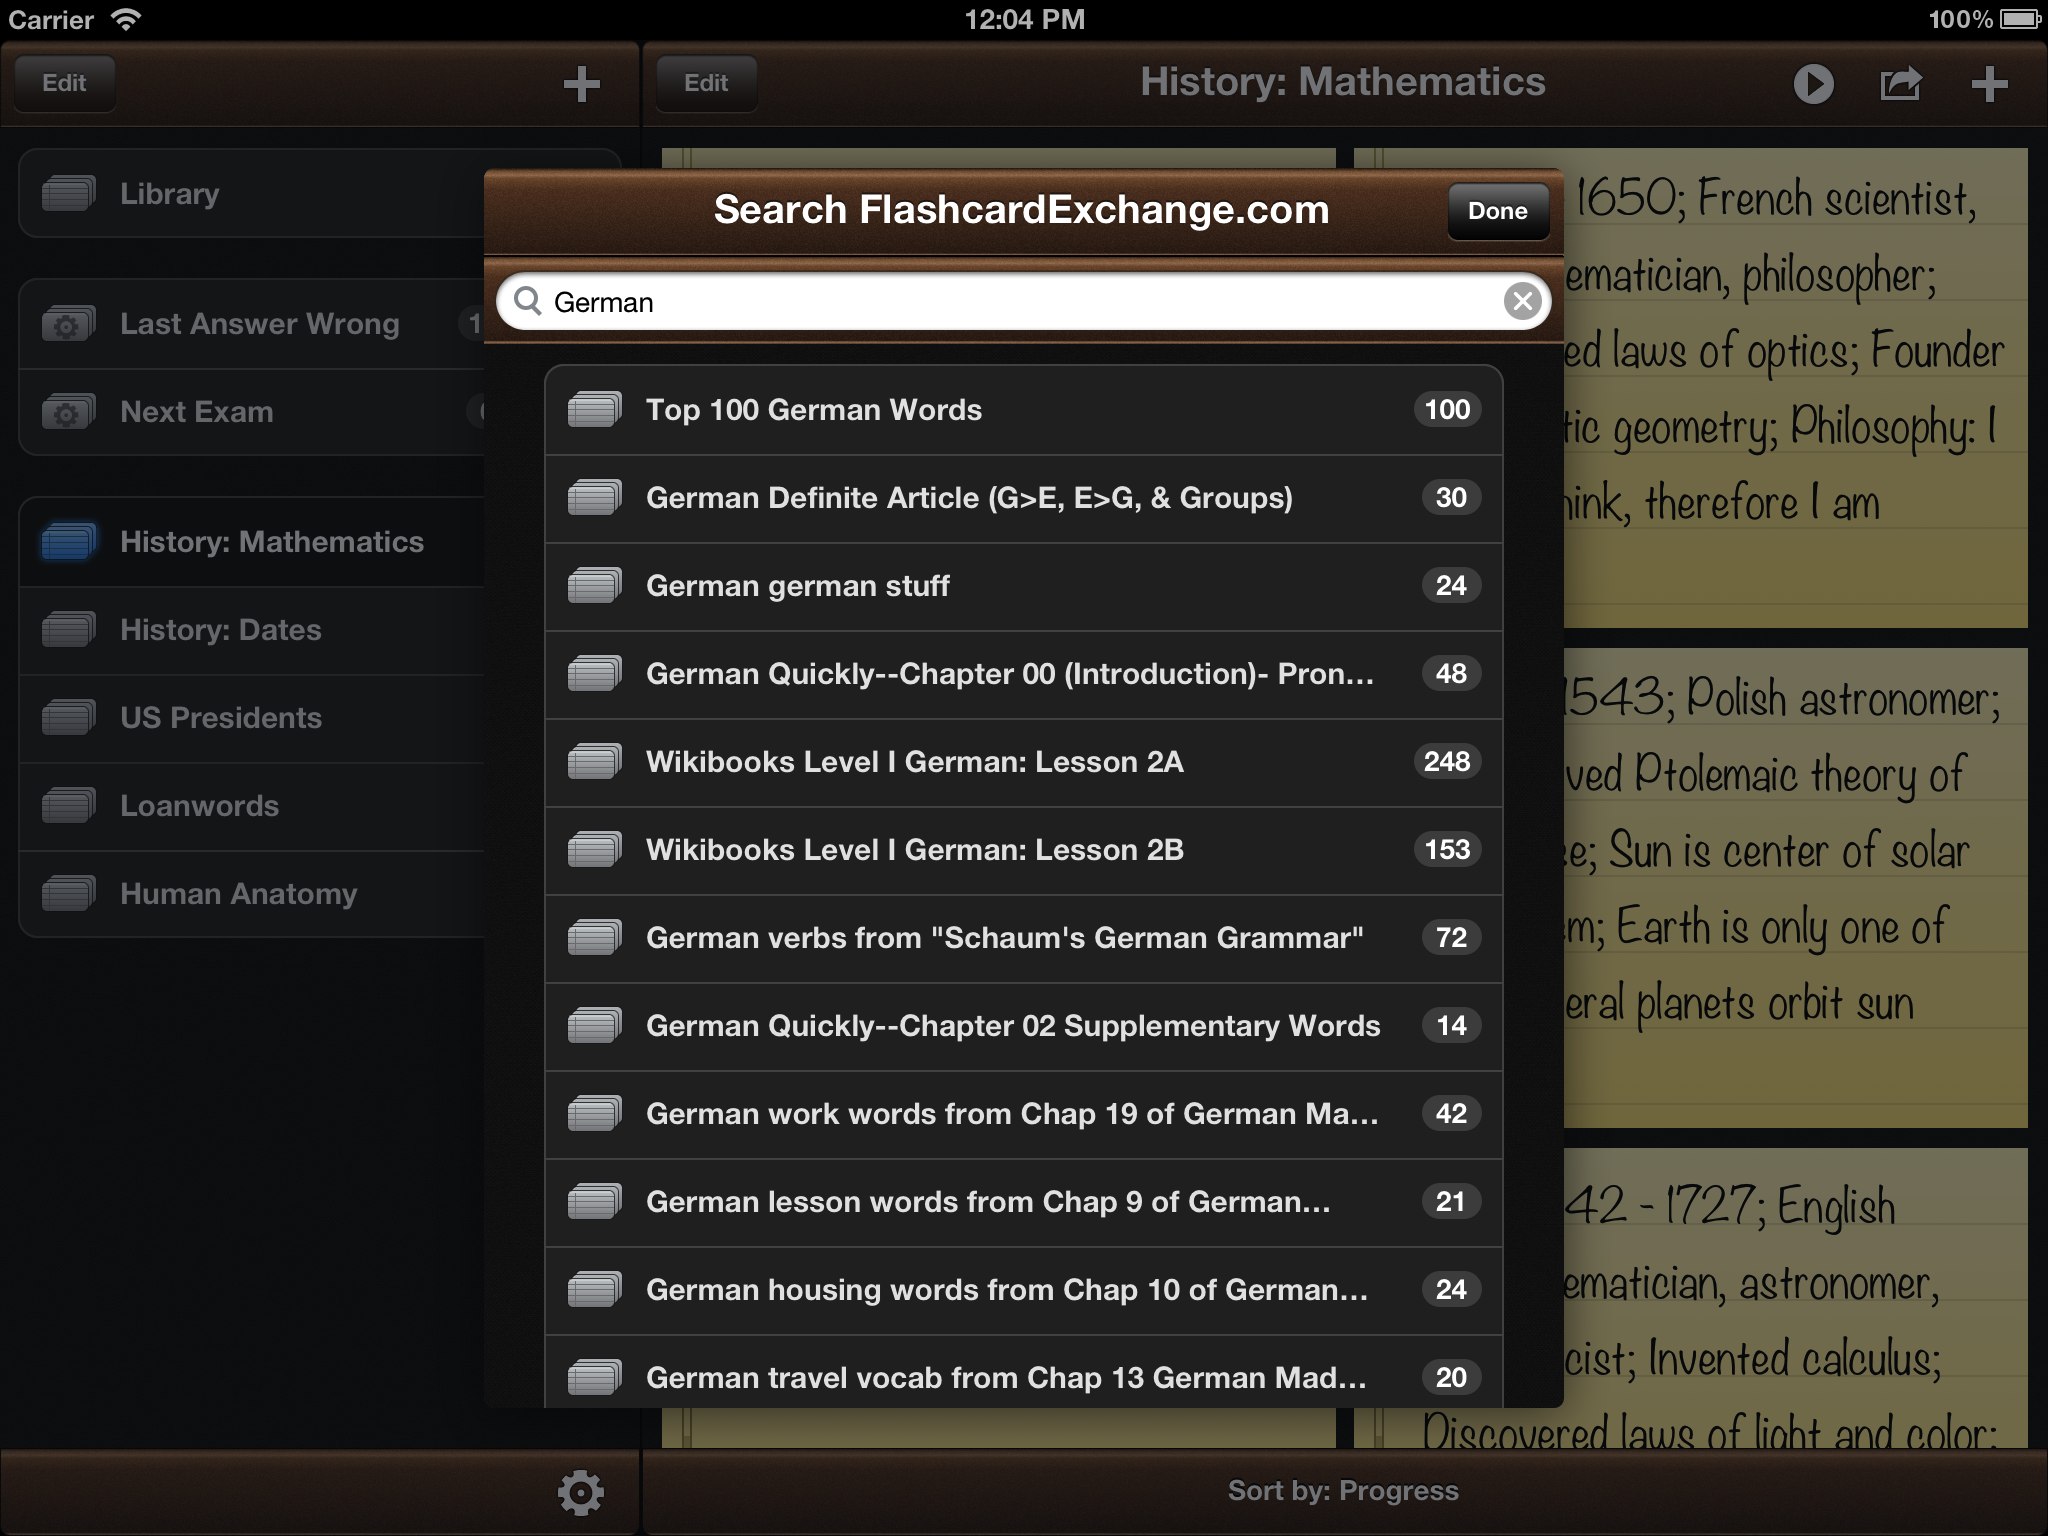Image resolution: width=2048 pixels, height=1536 pixels.
Task: Start studying the History: Mathematics deck
Action: tap(1813, 84)
